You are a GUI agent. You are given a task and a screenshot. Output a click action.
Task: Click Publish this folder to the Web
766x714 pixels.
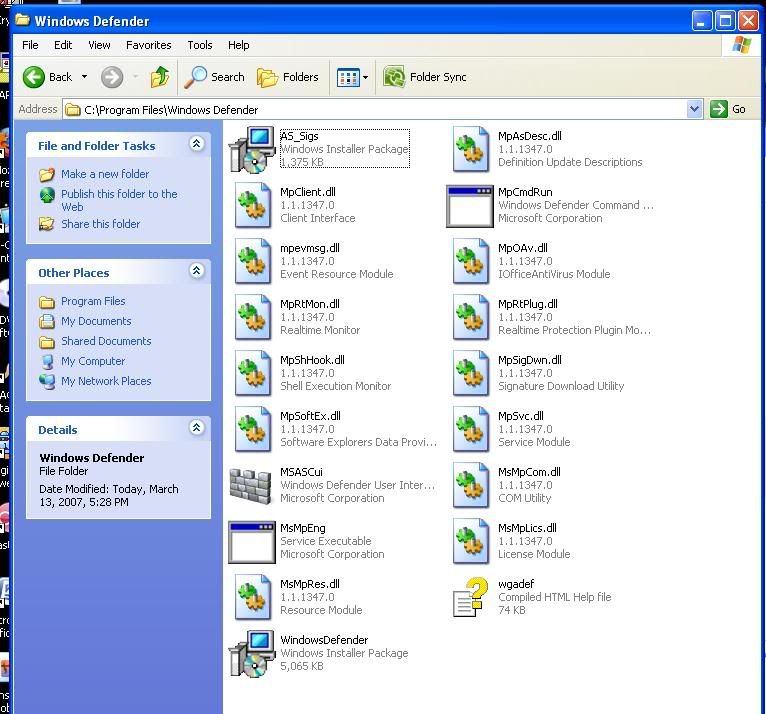click(x=119, y=200)
